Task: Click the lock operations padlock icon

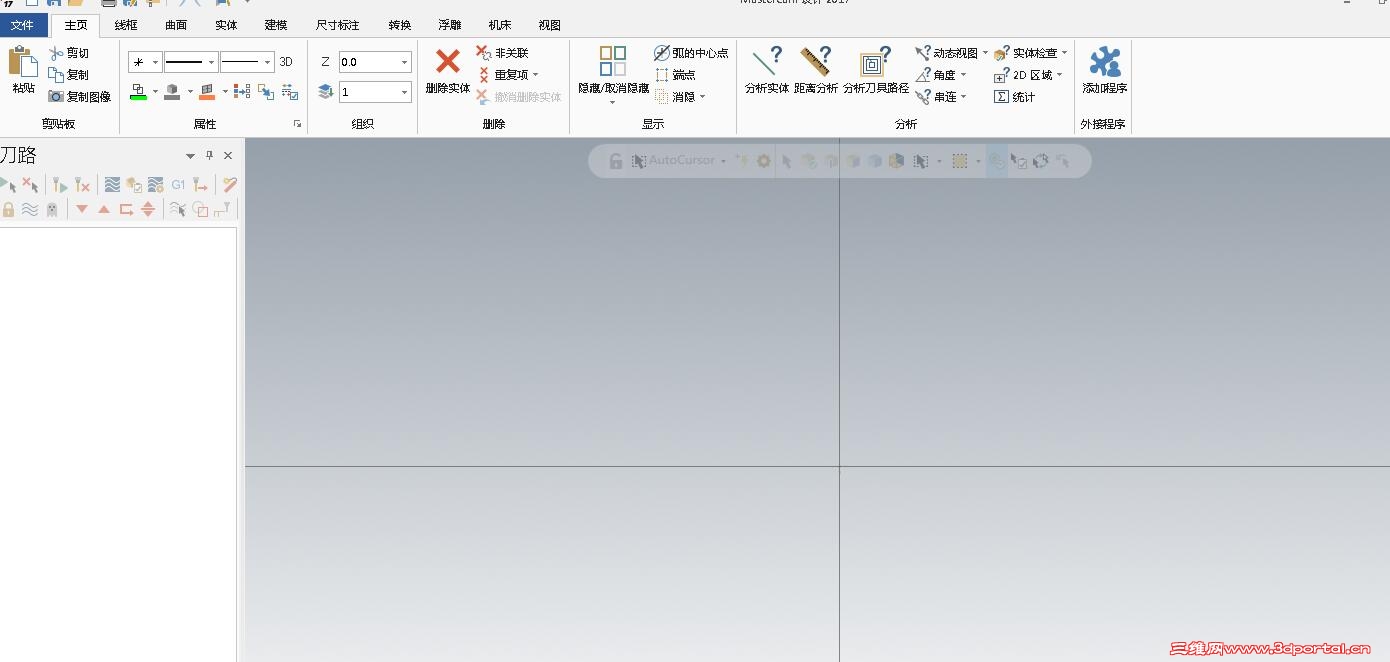Action: pyautogui.click(x=9, y=209)
